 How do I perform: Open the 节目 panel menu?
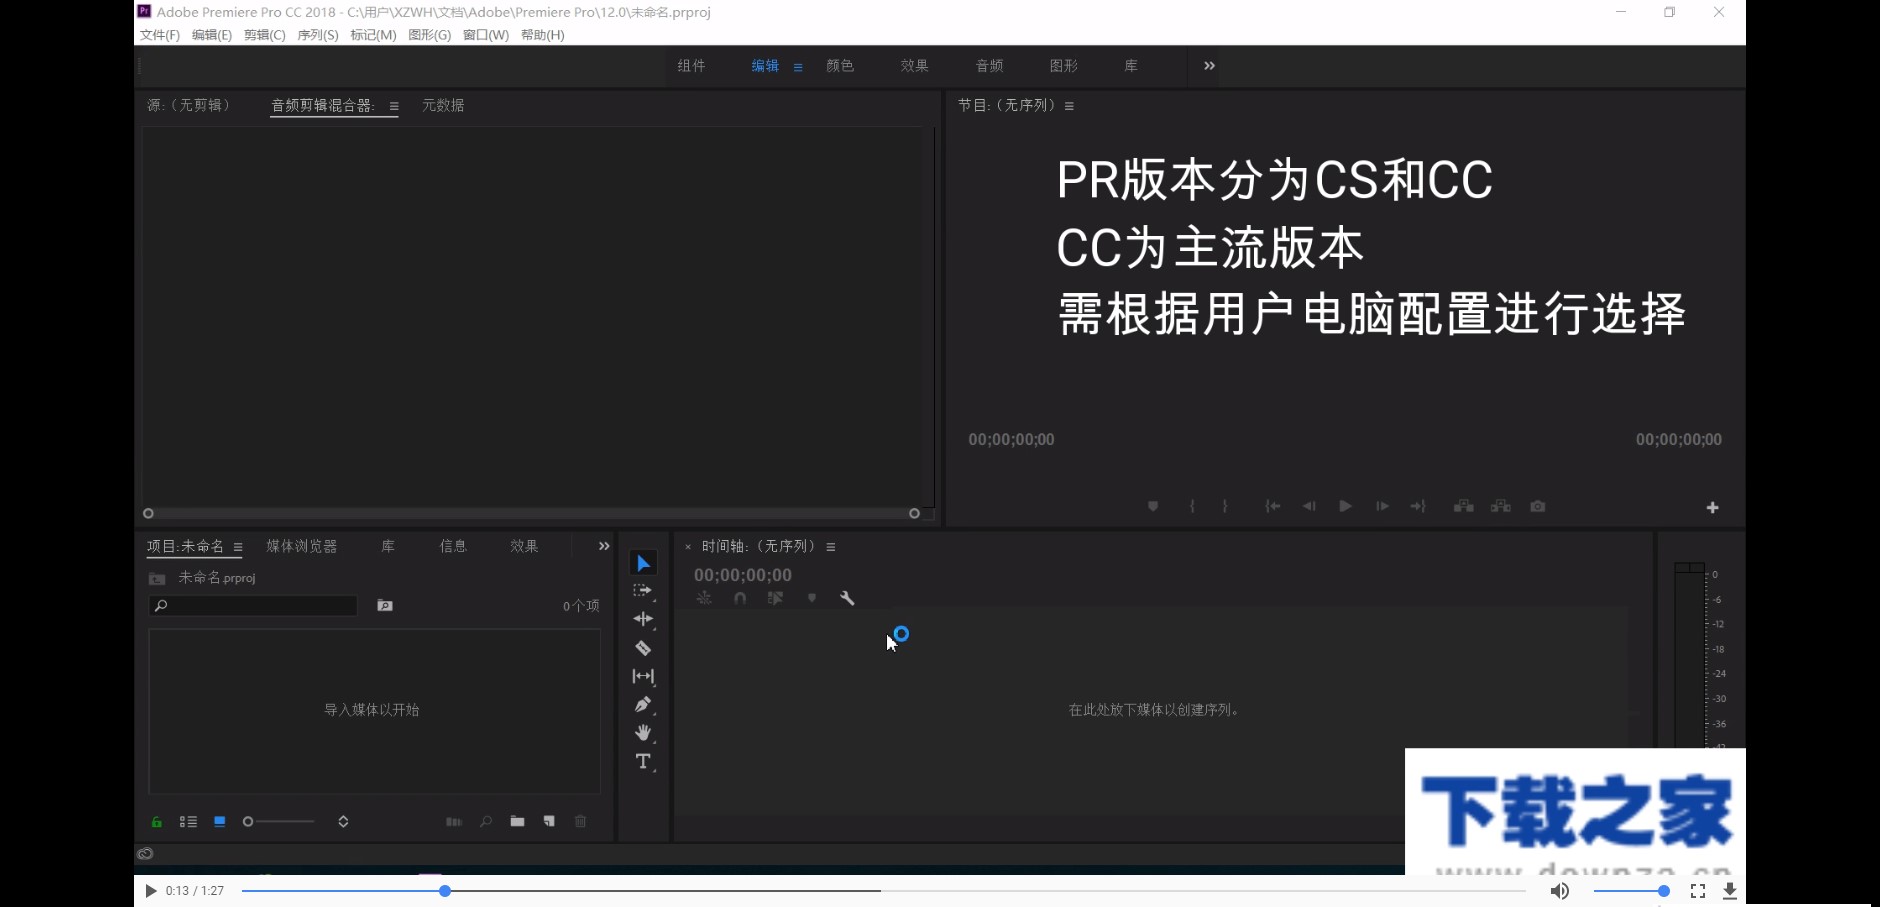click(1069, 104)
